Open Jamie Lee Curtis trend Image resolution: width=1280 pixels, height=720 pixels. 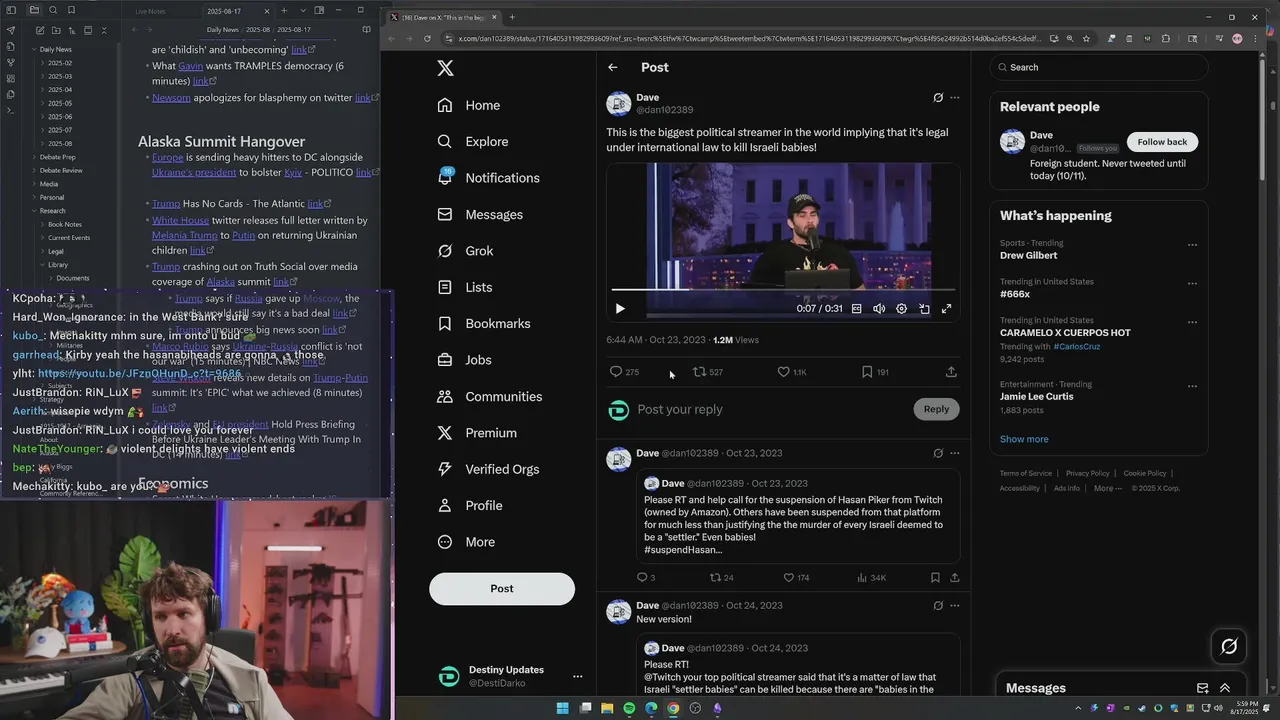point(1037,397)
